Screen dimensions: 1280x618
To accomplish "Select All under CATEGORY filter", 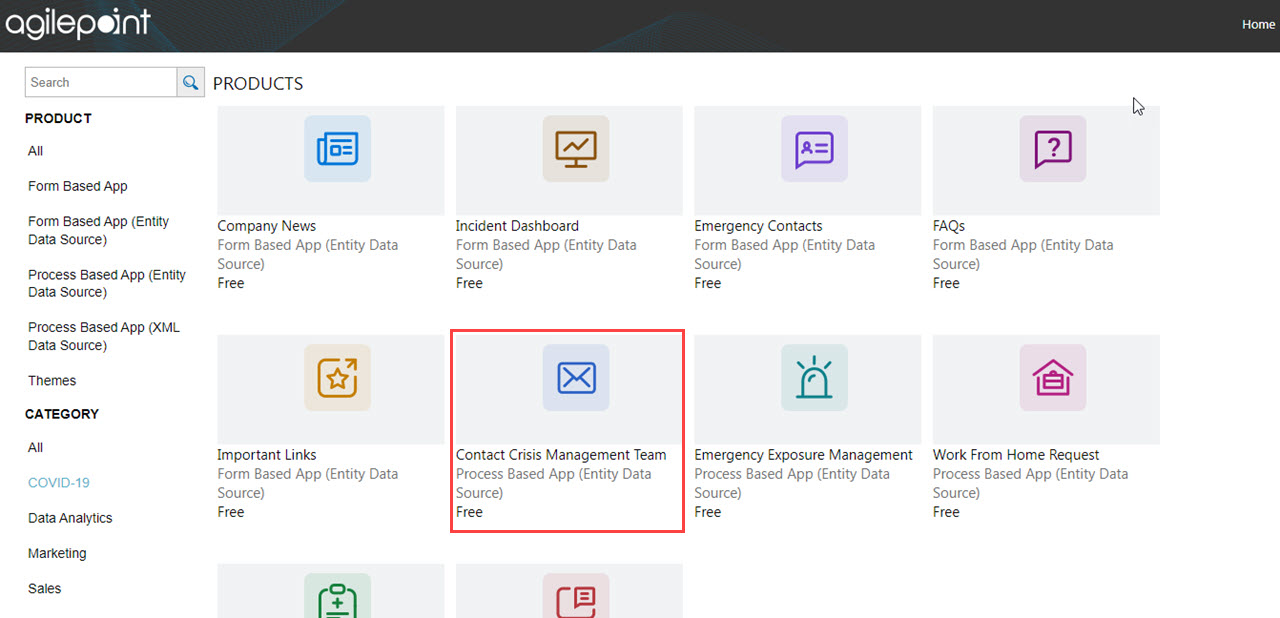I will (36, 448).
